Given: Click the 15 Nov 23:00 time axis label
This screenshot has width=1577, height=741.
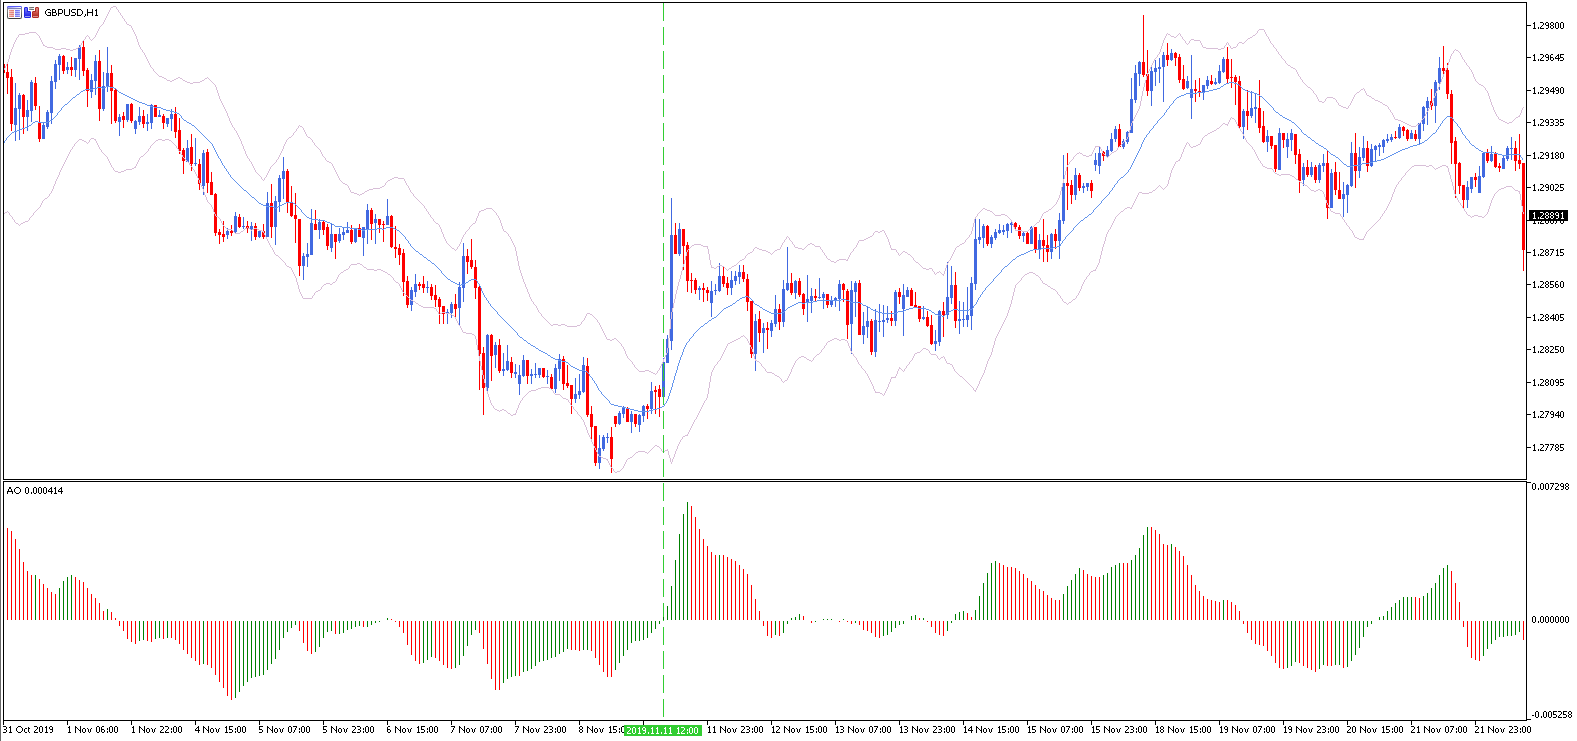Looking at the screenshot, I should (x=1119, y=730).
